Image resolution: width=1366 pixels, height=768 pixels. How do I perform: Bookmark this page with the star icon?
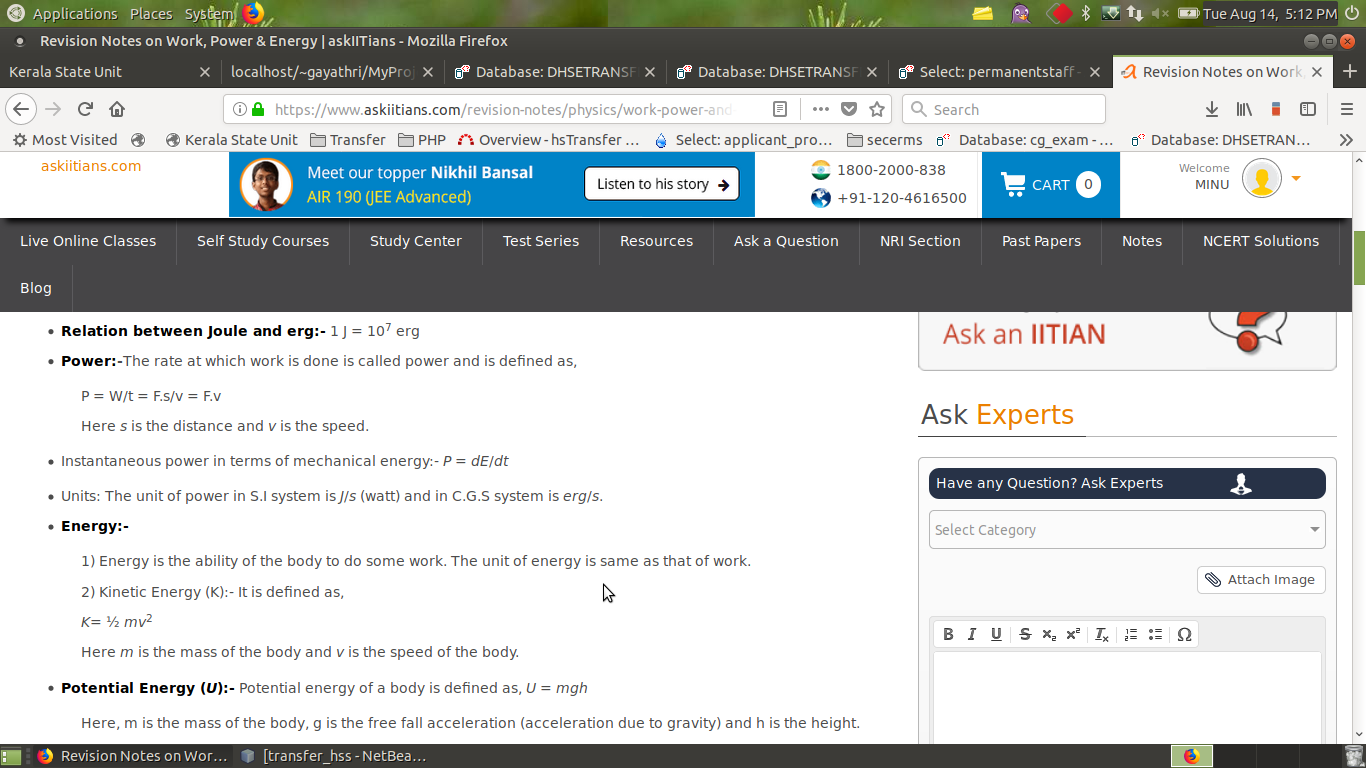877,109
